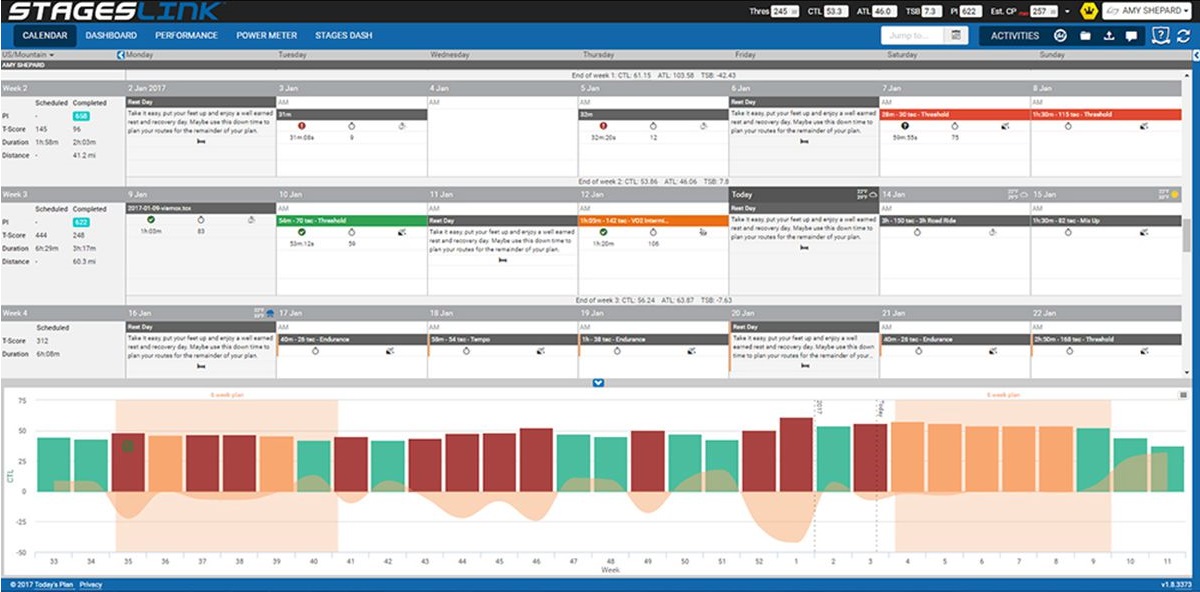The width and height of the screenshot is (1200, 592).
Task: Open the activity history clock icon
Action: click(x=1061, y=36)
